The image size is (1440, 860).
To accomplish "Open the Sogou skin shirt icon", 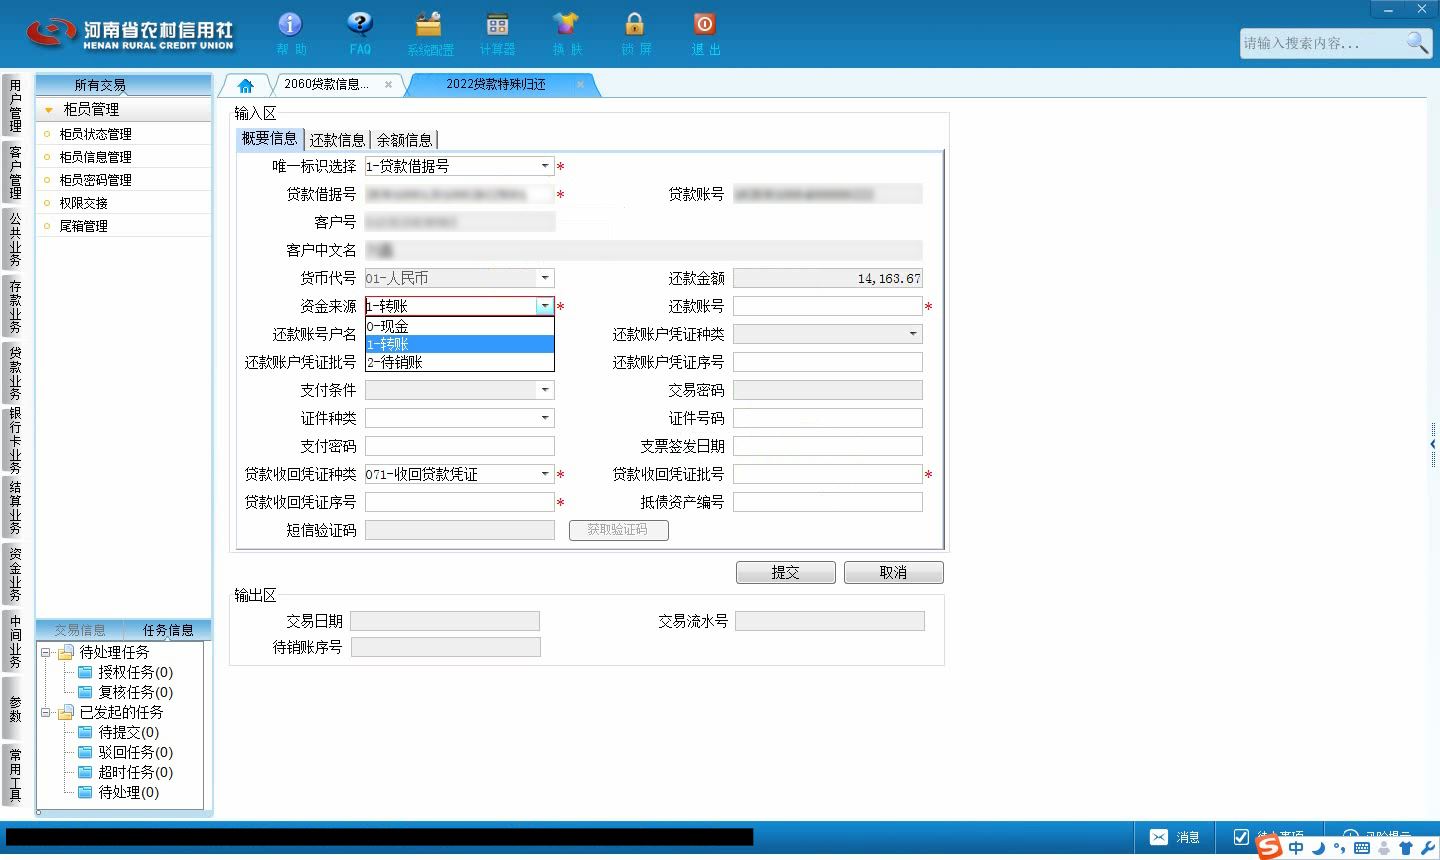I will pos(1406,848).
